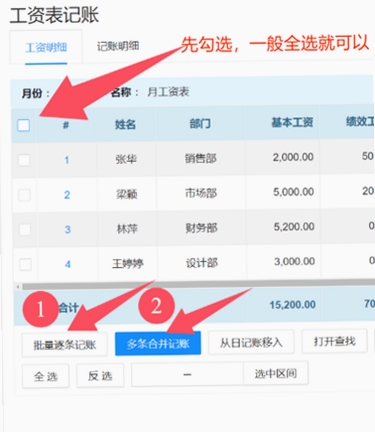Image resolution: width=375 pixels, height=432 pixels.
Task: Click the 多条合并记账 button
Action: (158, 343)
